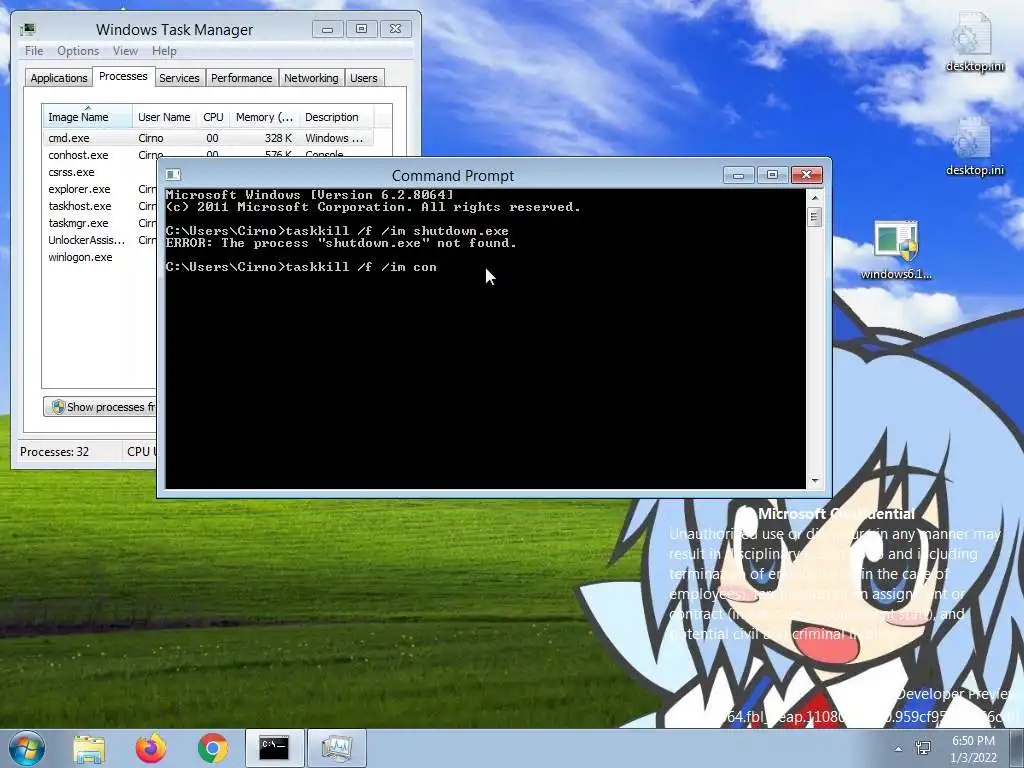1024x768 pixels.
Task: Select the taskhost.exe process row
Action: click(100, 206)
